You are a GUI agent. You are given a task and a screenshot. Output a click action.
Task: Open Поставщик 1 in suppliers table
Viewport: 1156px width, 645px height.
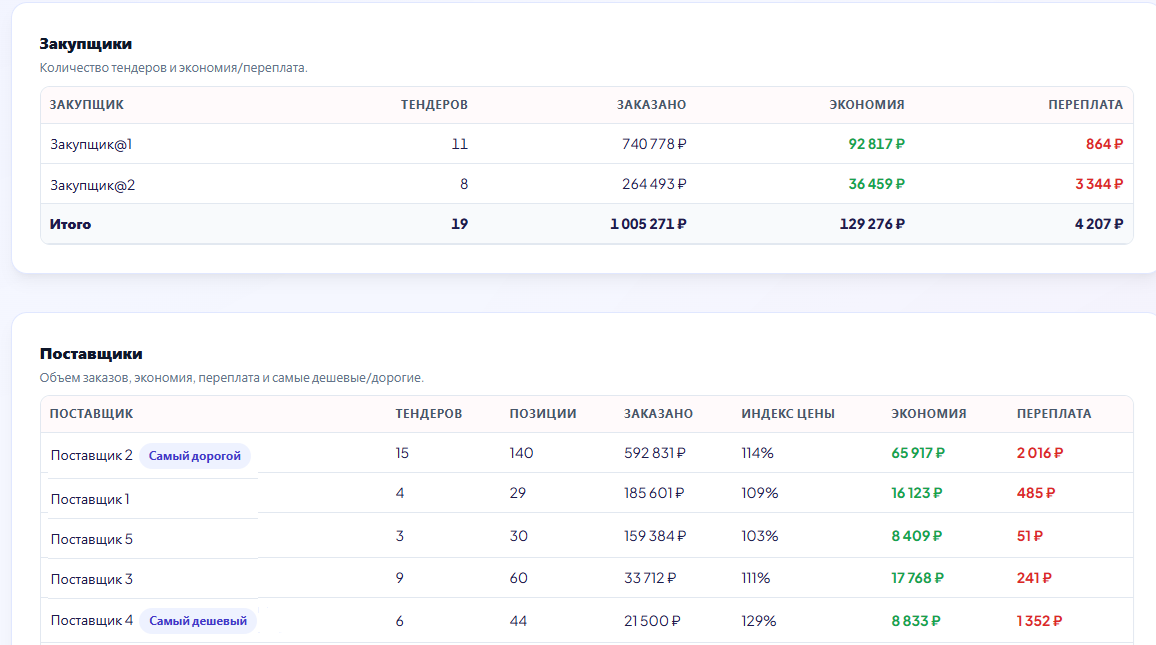coord(90,499)
